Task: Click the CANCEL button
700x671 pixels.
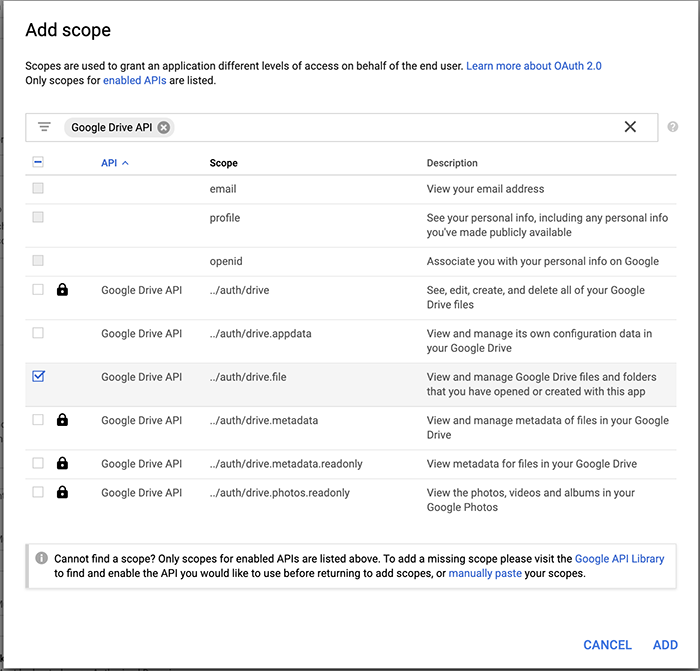Action: tap(607, 645)
